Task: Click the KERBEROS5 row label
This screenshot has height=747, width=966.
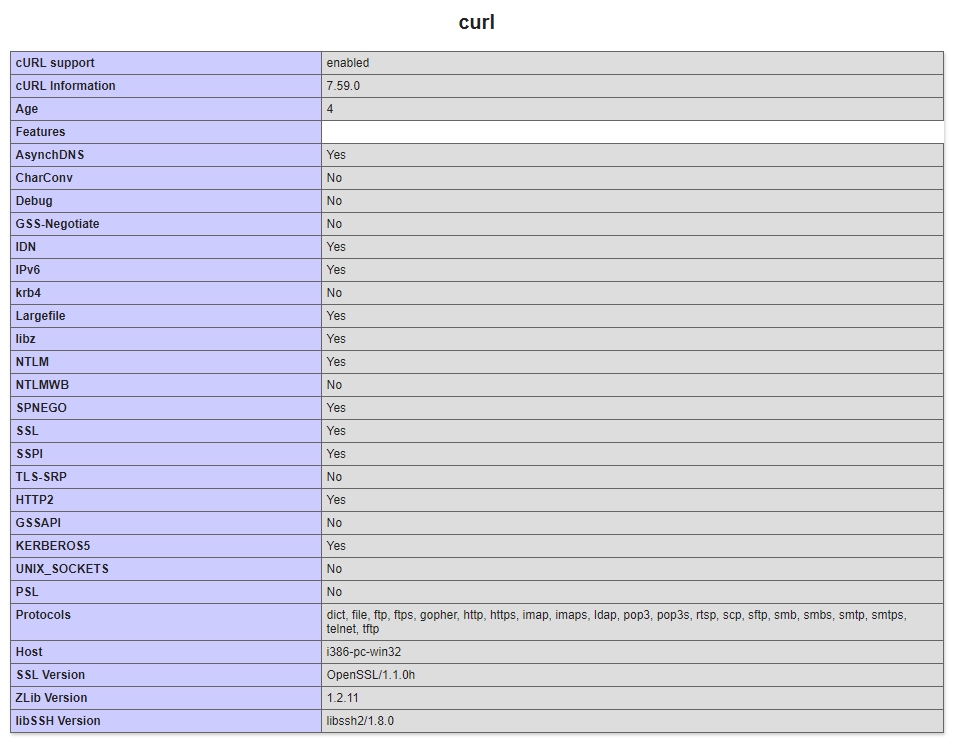Action: click(x=53, y=546)
